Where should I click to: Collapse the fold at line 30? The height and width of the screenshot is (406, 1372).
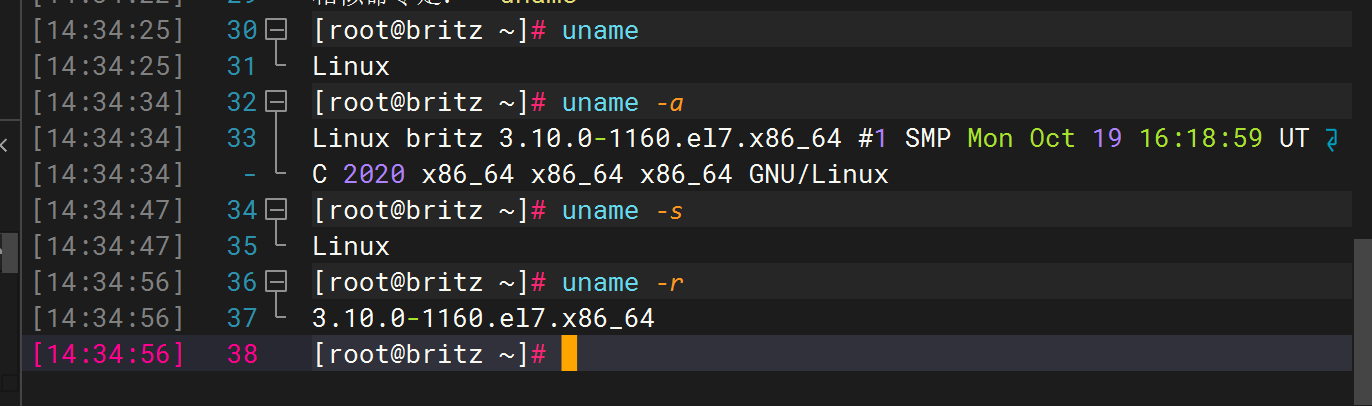click(x=276, y=31)
